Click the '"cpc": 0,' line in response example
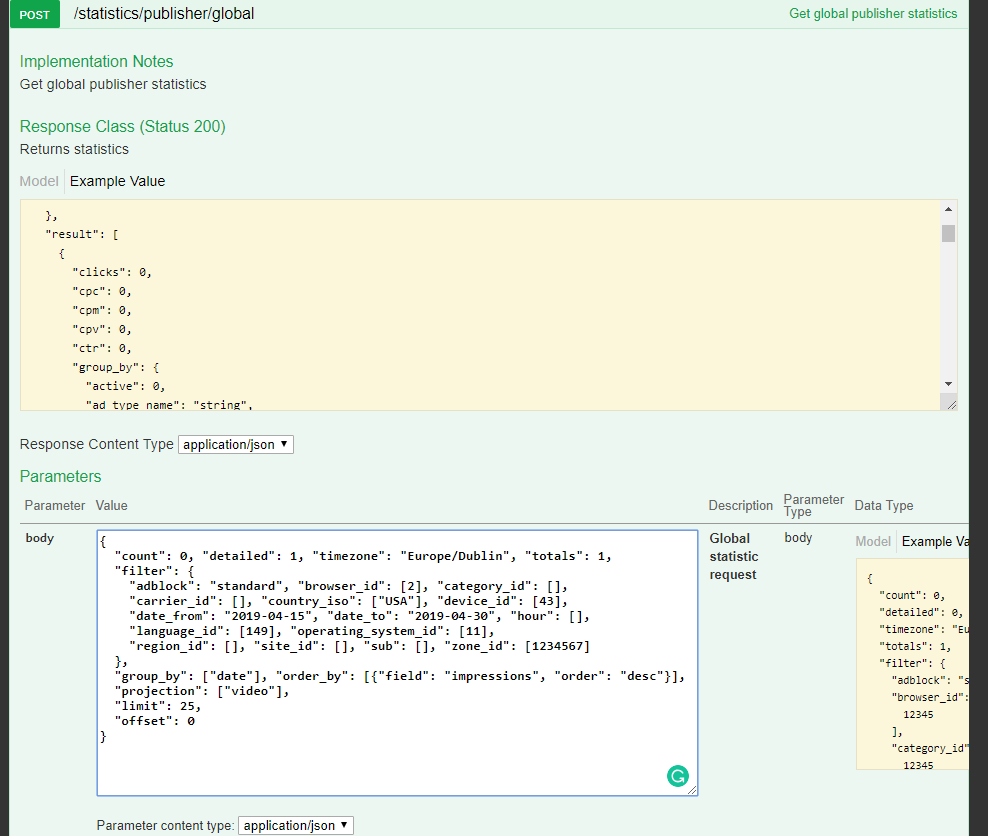 click(x=102, y=291)
